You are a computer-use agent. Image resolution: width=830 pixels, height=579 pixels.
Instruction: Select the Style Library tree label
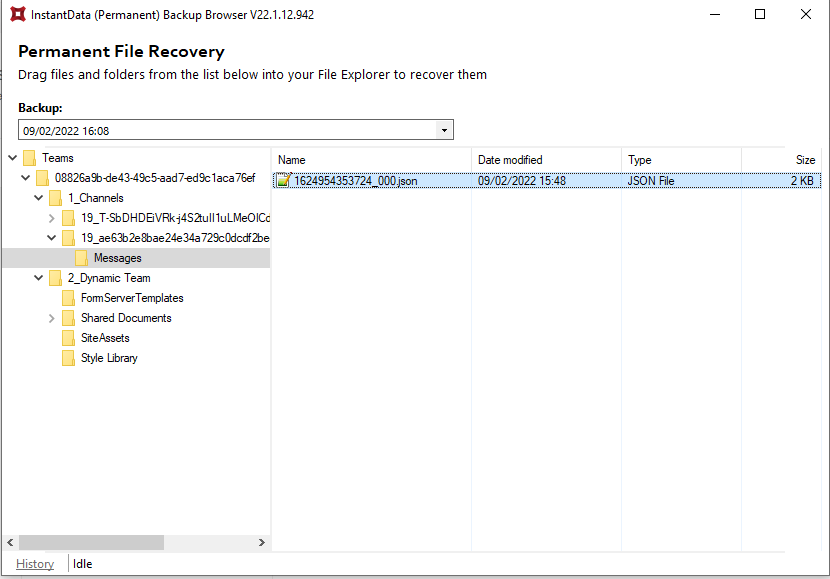(x=109, y=358)
